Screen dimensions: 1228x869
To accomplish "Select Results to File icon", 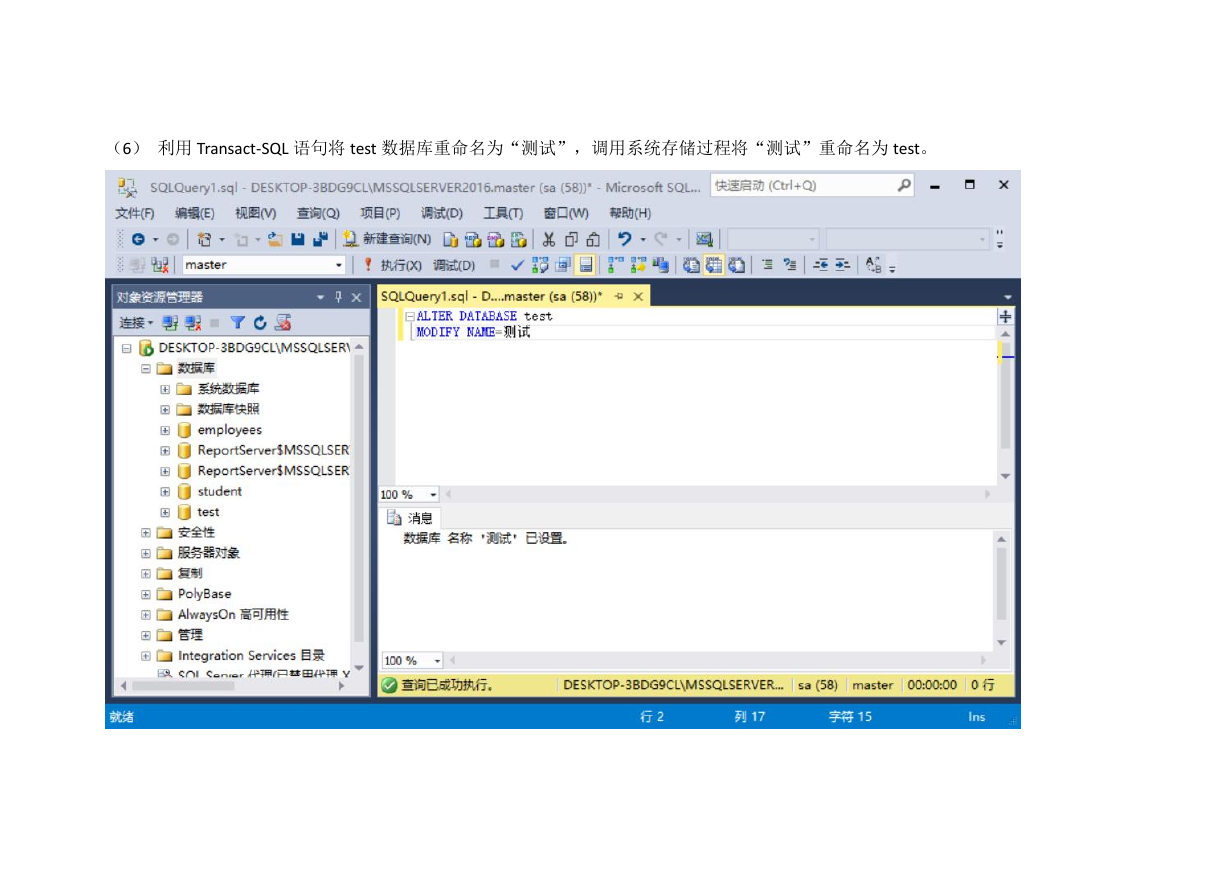I will [x=736, y=265].
